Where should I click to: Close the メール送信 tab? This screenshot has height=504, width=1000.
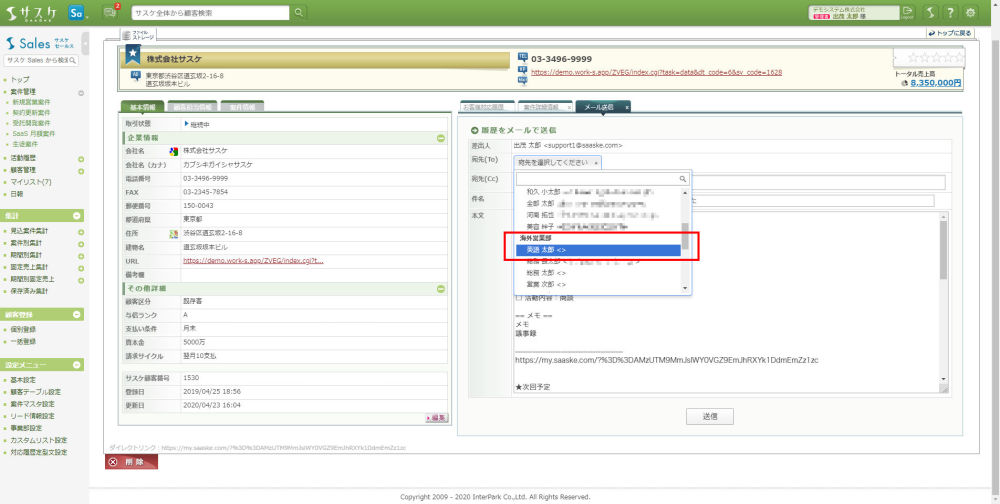(627, 106)
